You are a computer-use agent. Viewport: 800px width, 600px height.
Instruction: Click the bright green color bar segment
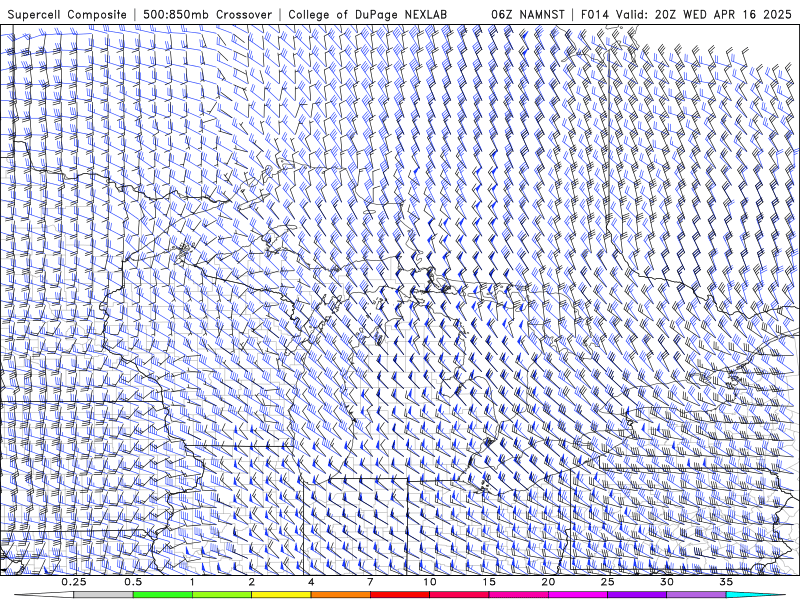click(x=163, y=595)
